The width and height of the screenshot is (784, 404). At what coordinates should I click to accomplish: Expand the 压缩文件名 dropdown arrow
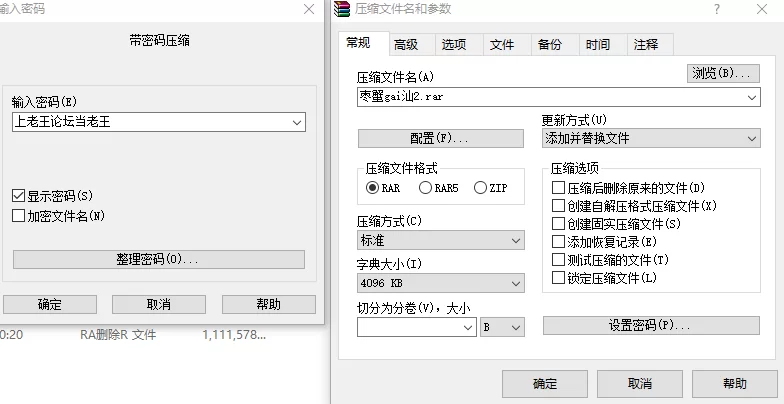click(752, 98)
